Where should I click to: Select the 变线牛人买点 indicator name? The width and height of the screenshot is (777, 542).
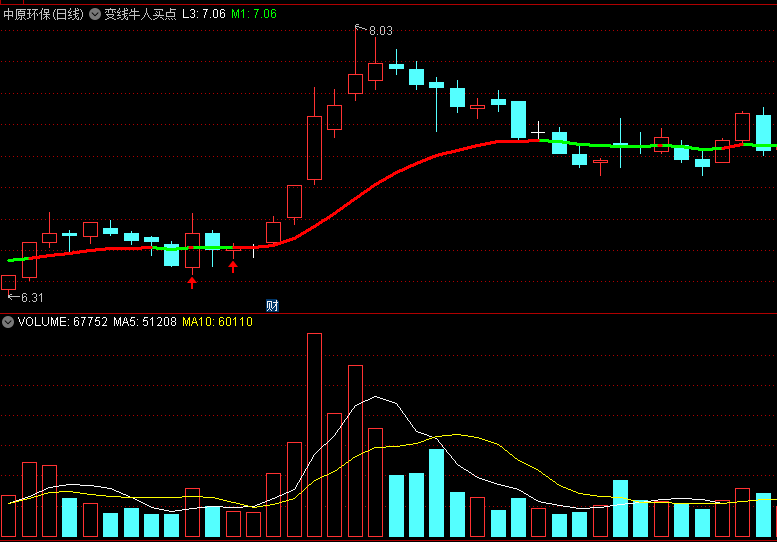click(x=140, y=14)
